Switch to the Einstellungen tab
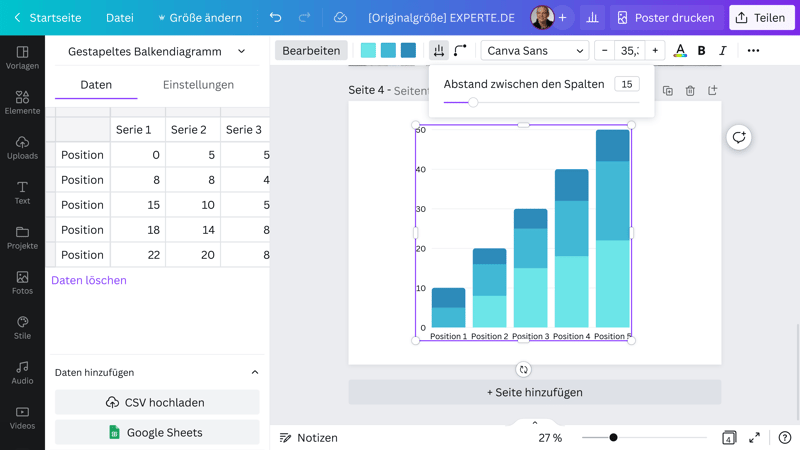This screenshot has width=800, height=450. click(x=198, y=85)
